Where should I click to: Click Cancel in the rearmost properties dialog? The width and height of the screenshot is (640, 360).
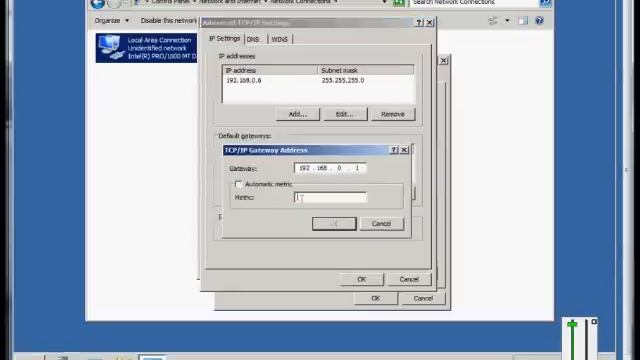coord(423,298)
